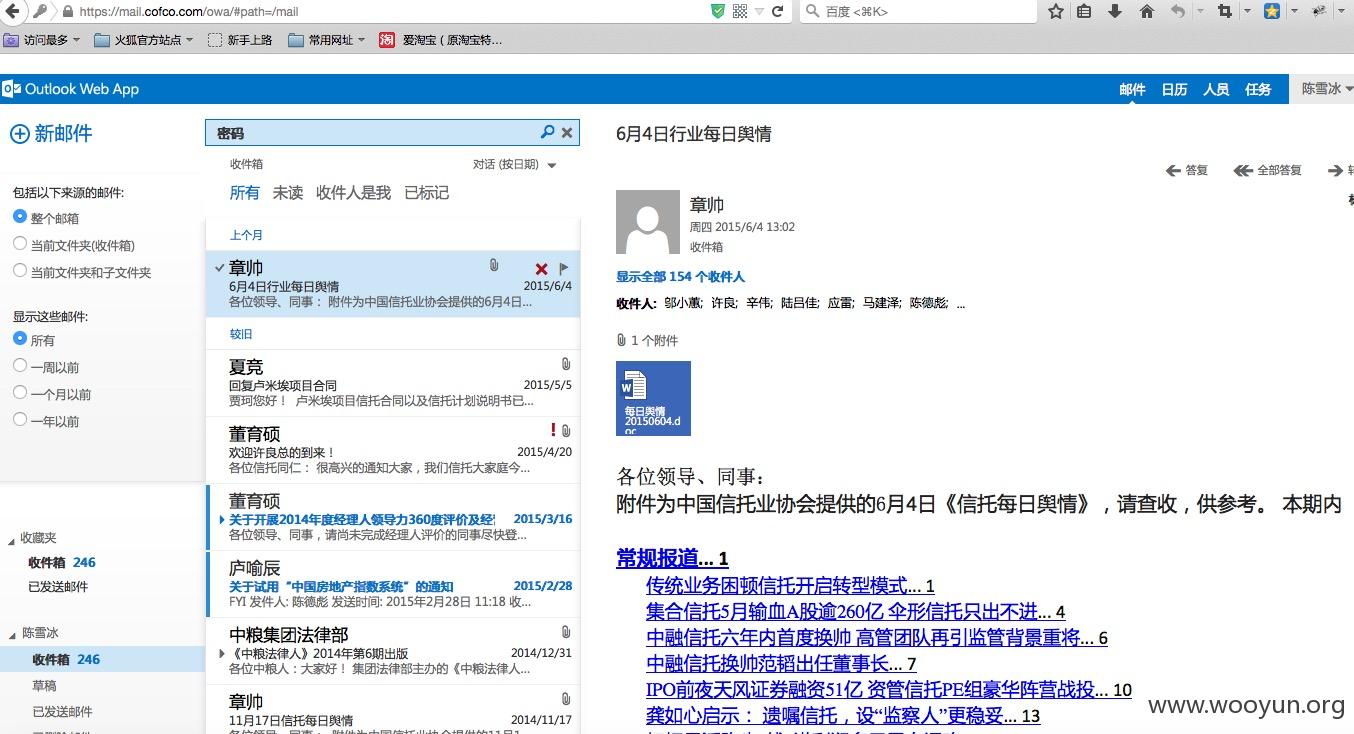
Task: Open the 草稿 folder
Action: click(x=44, y=685)
